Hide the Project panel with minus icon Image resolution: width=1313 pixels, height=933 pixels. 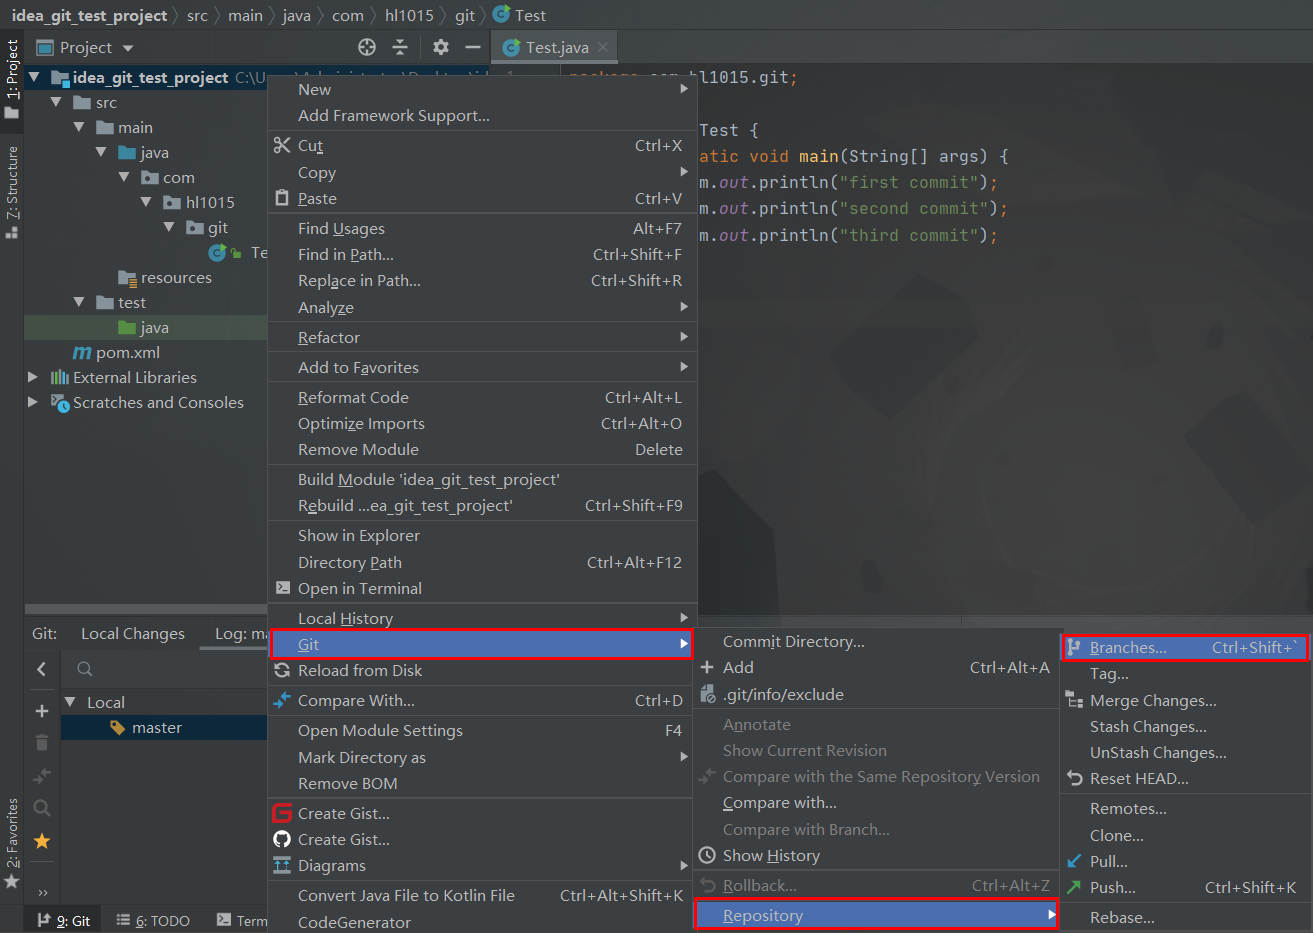[473, 47]
